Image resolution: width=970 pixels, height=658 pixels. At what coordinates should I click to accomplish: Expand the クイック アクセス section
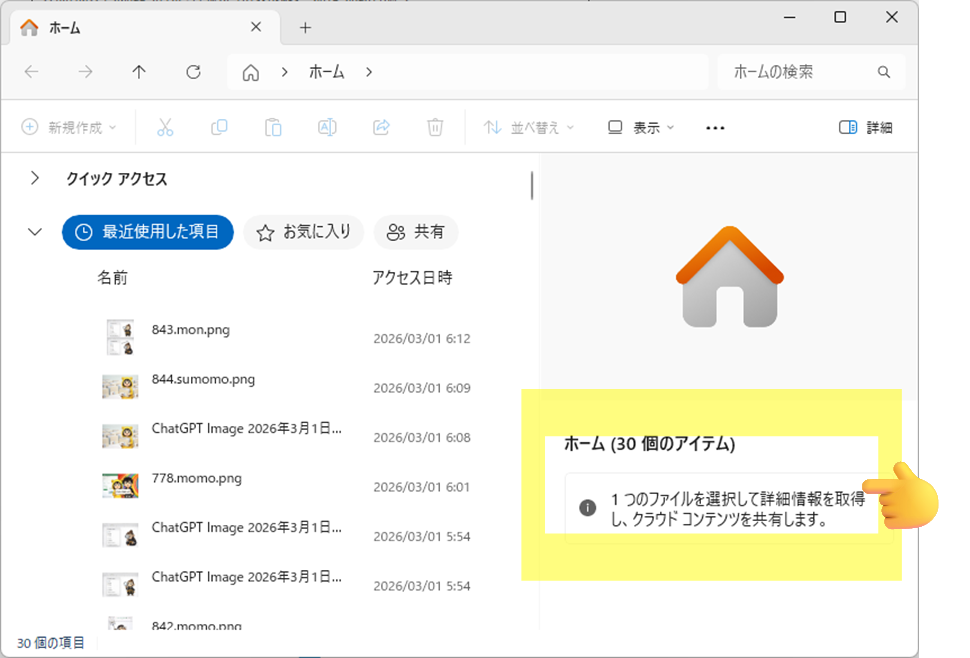click(x=35, y=178)
